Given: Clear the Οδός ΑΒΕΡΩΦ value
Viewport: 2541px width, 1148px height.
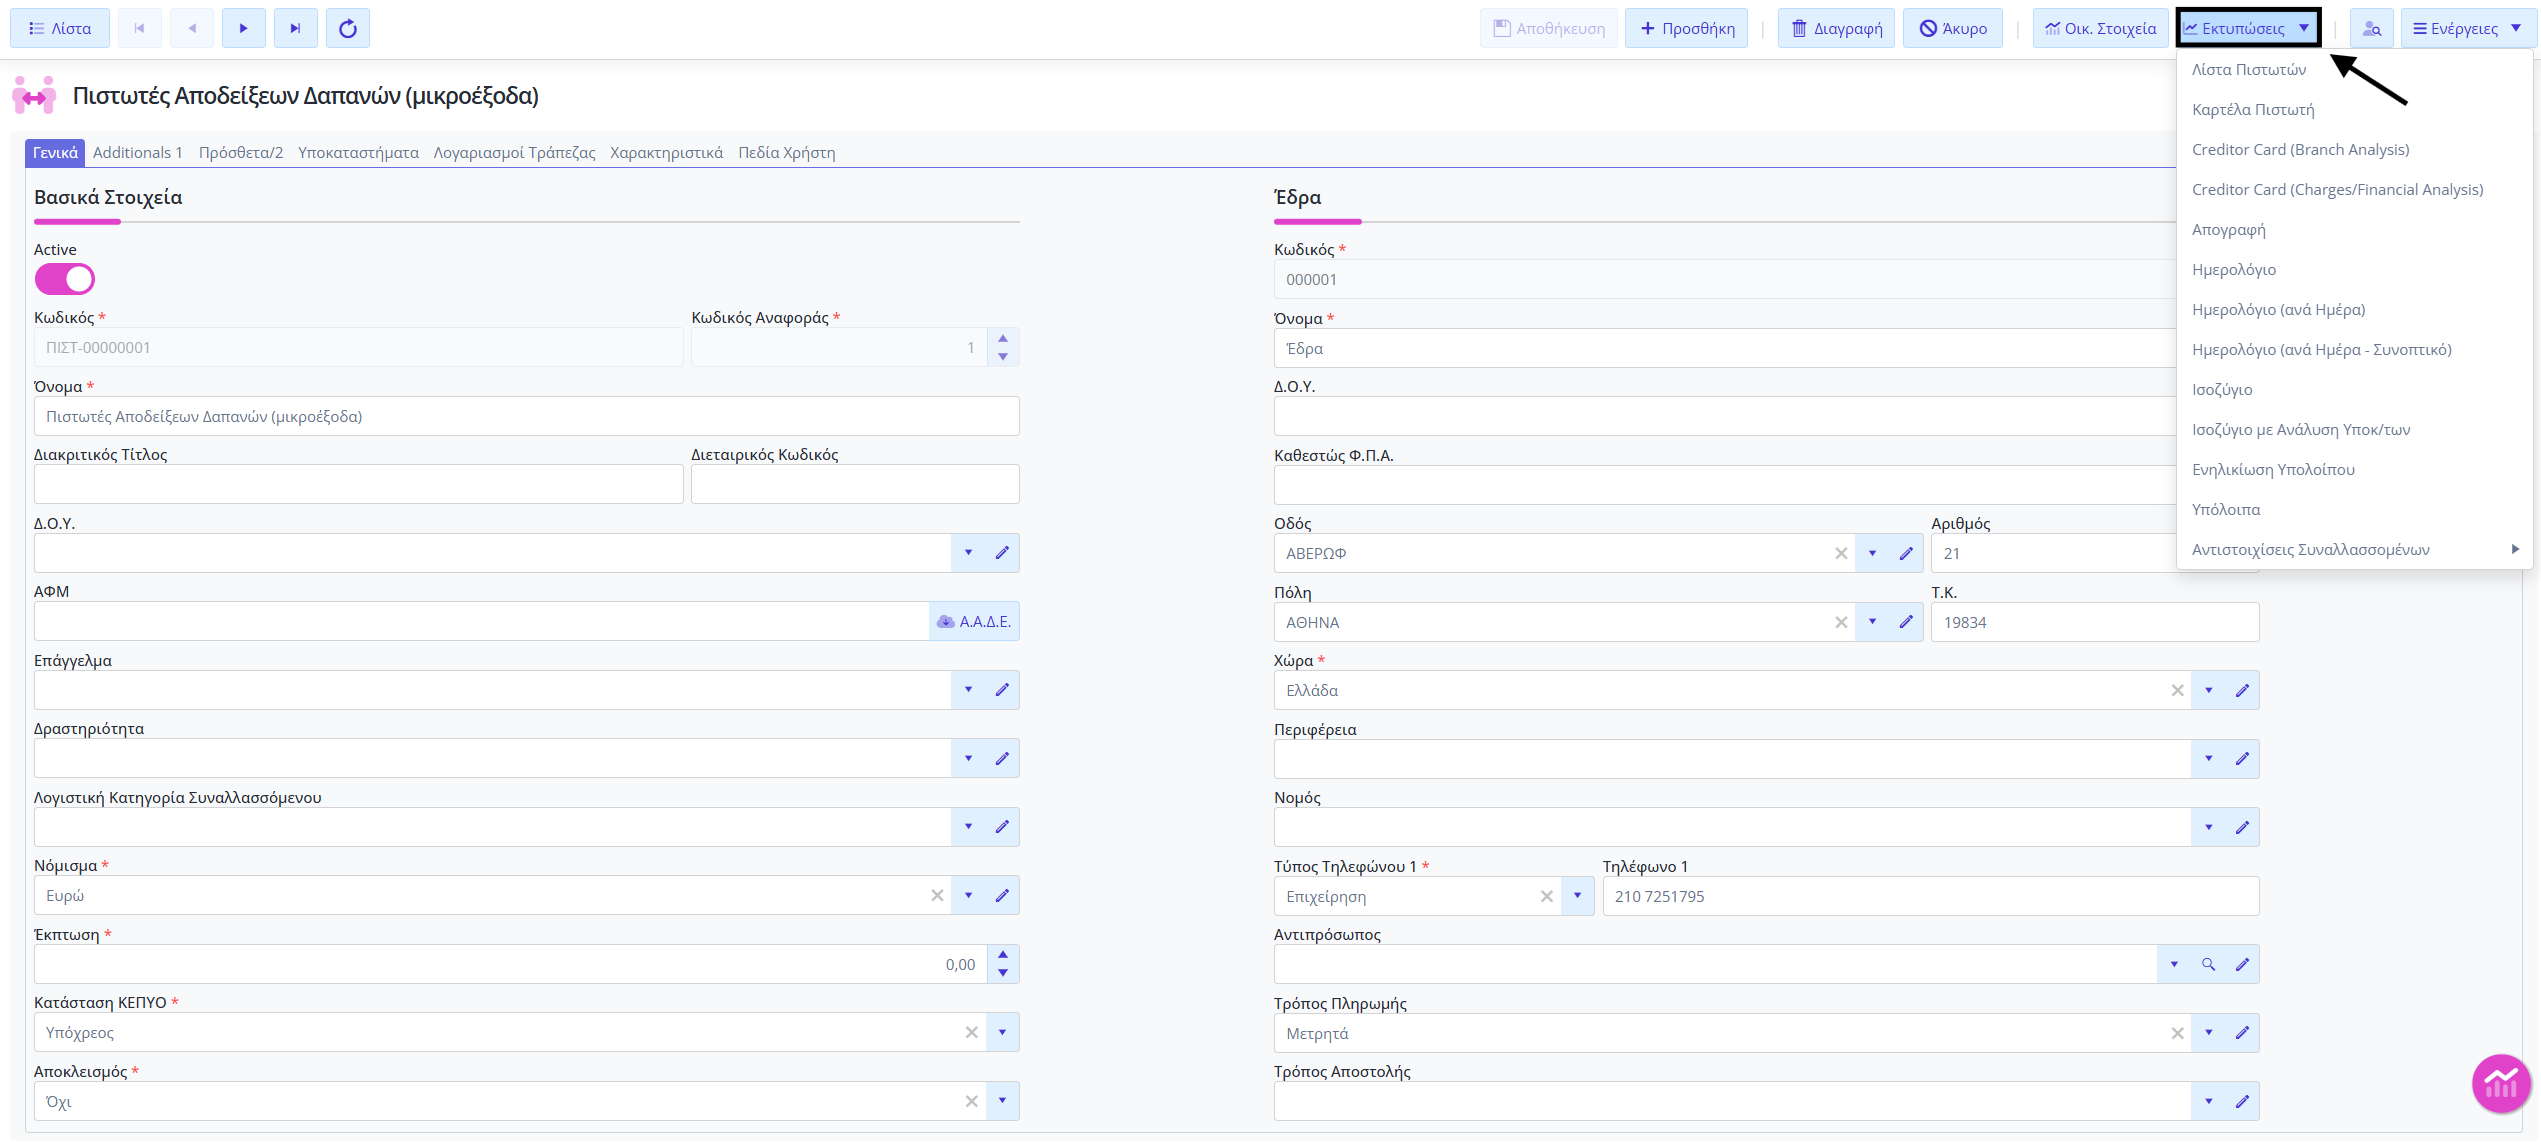Looking at the screenshot, I should click(x=1841, y=553).
